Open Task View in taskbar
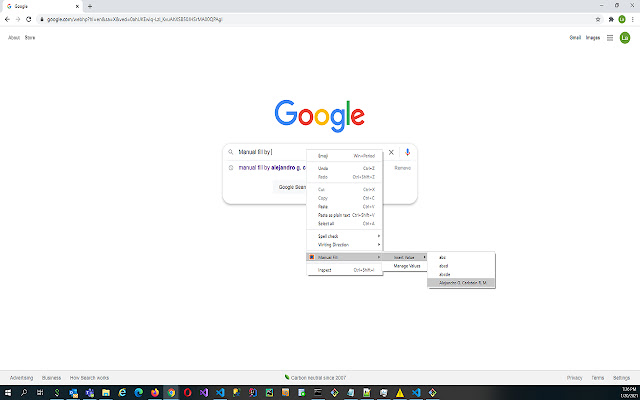The image size is (640, 400). tap(40, 393)
